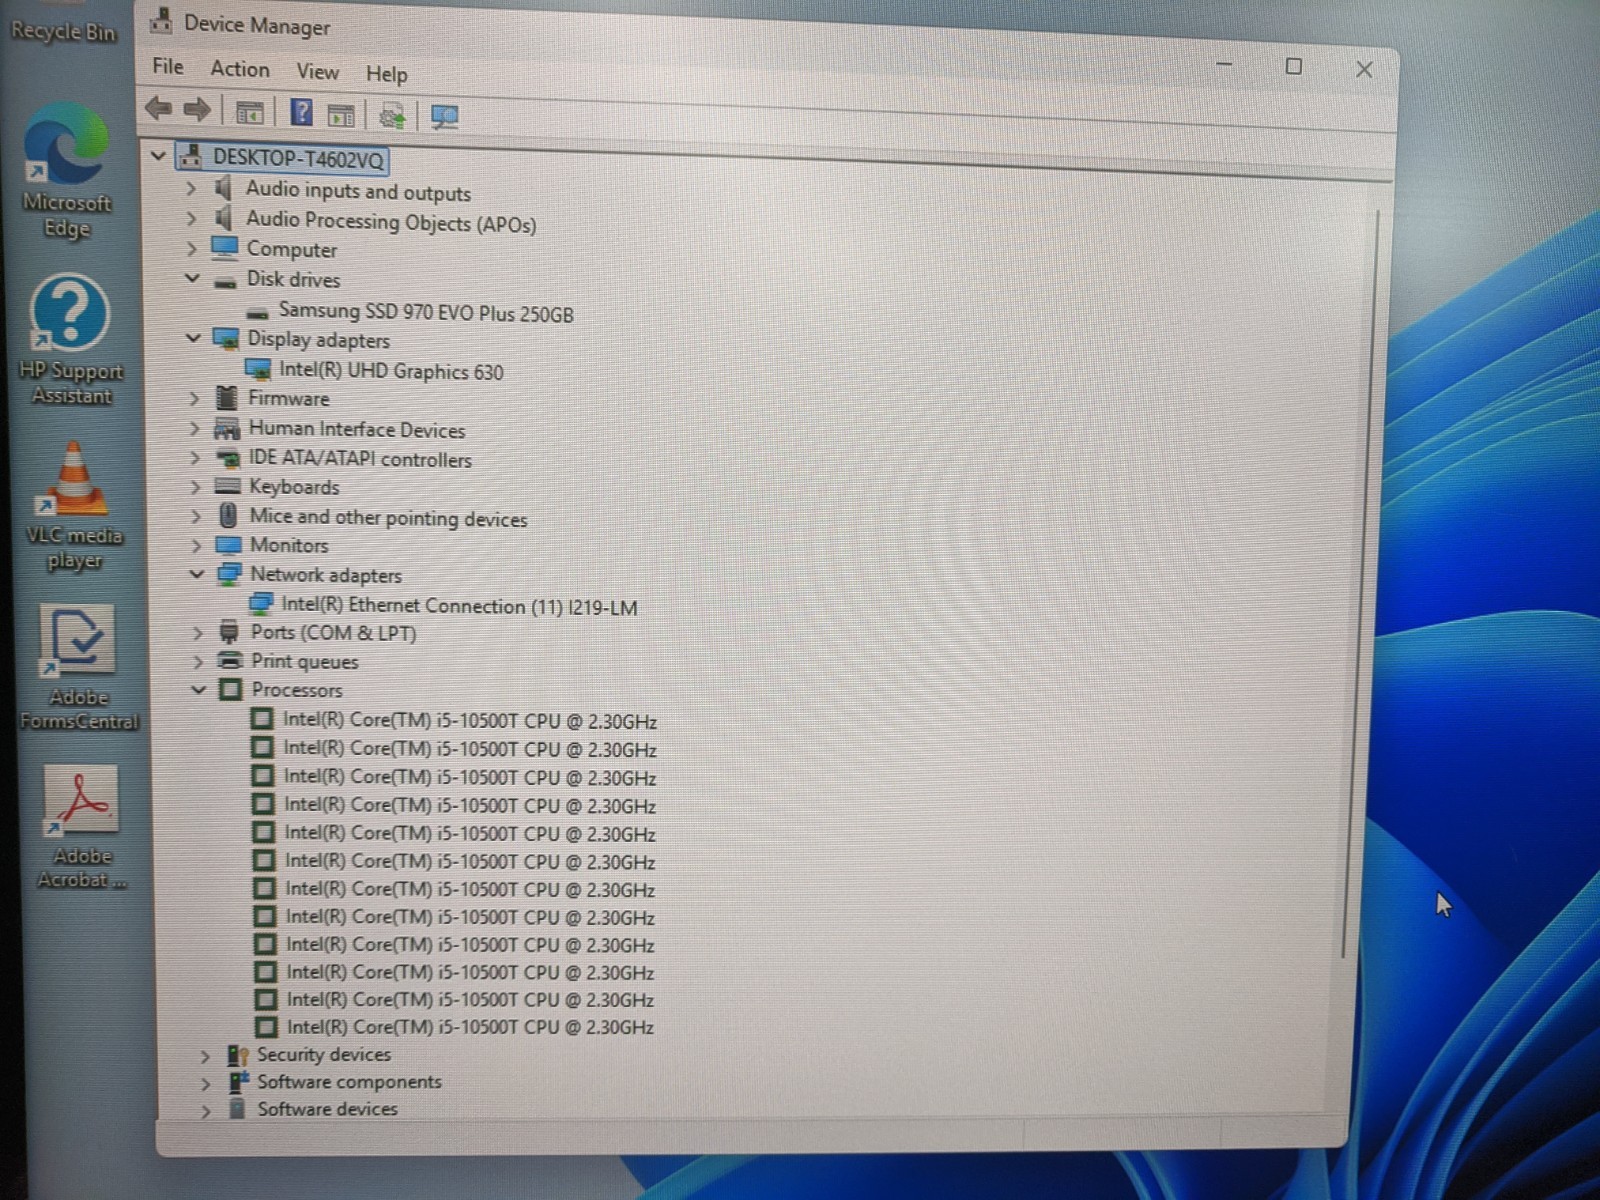This screenshot has width=1600, height=1200.
Task: Expand the Monitors chevron
Action: 196,545
